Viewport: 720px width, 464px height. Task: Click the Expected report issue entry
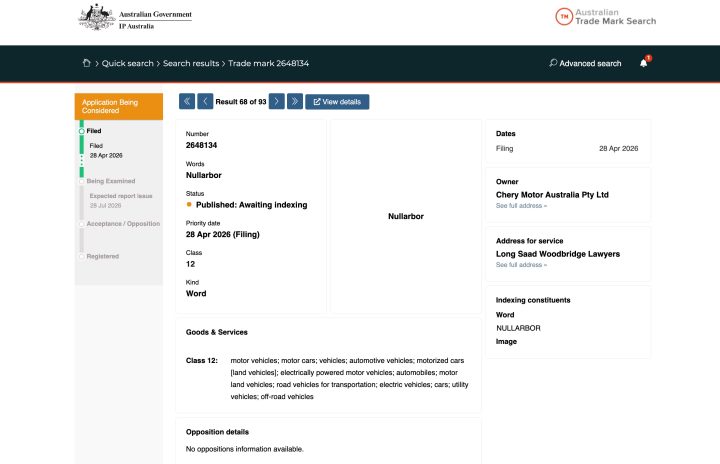pyautogui.click(x=121, y=200)
